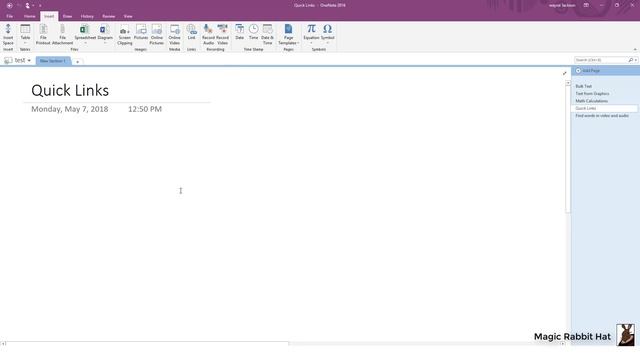The width and height of the screenshot is (640, 360).
Task: Start Record Video
Action: pos(222,34)
